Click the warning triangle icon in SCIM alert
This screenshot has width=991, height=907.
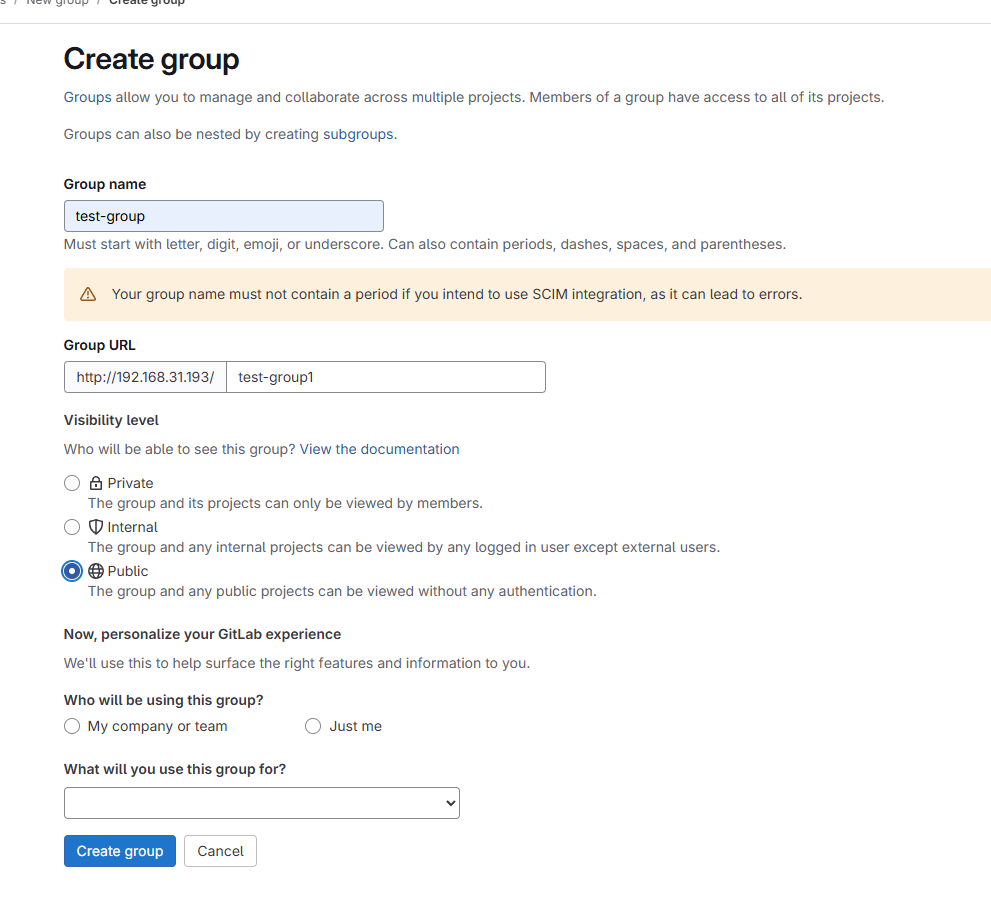[x=88, y=295]
